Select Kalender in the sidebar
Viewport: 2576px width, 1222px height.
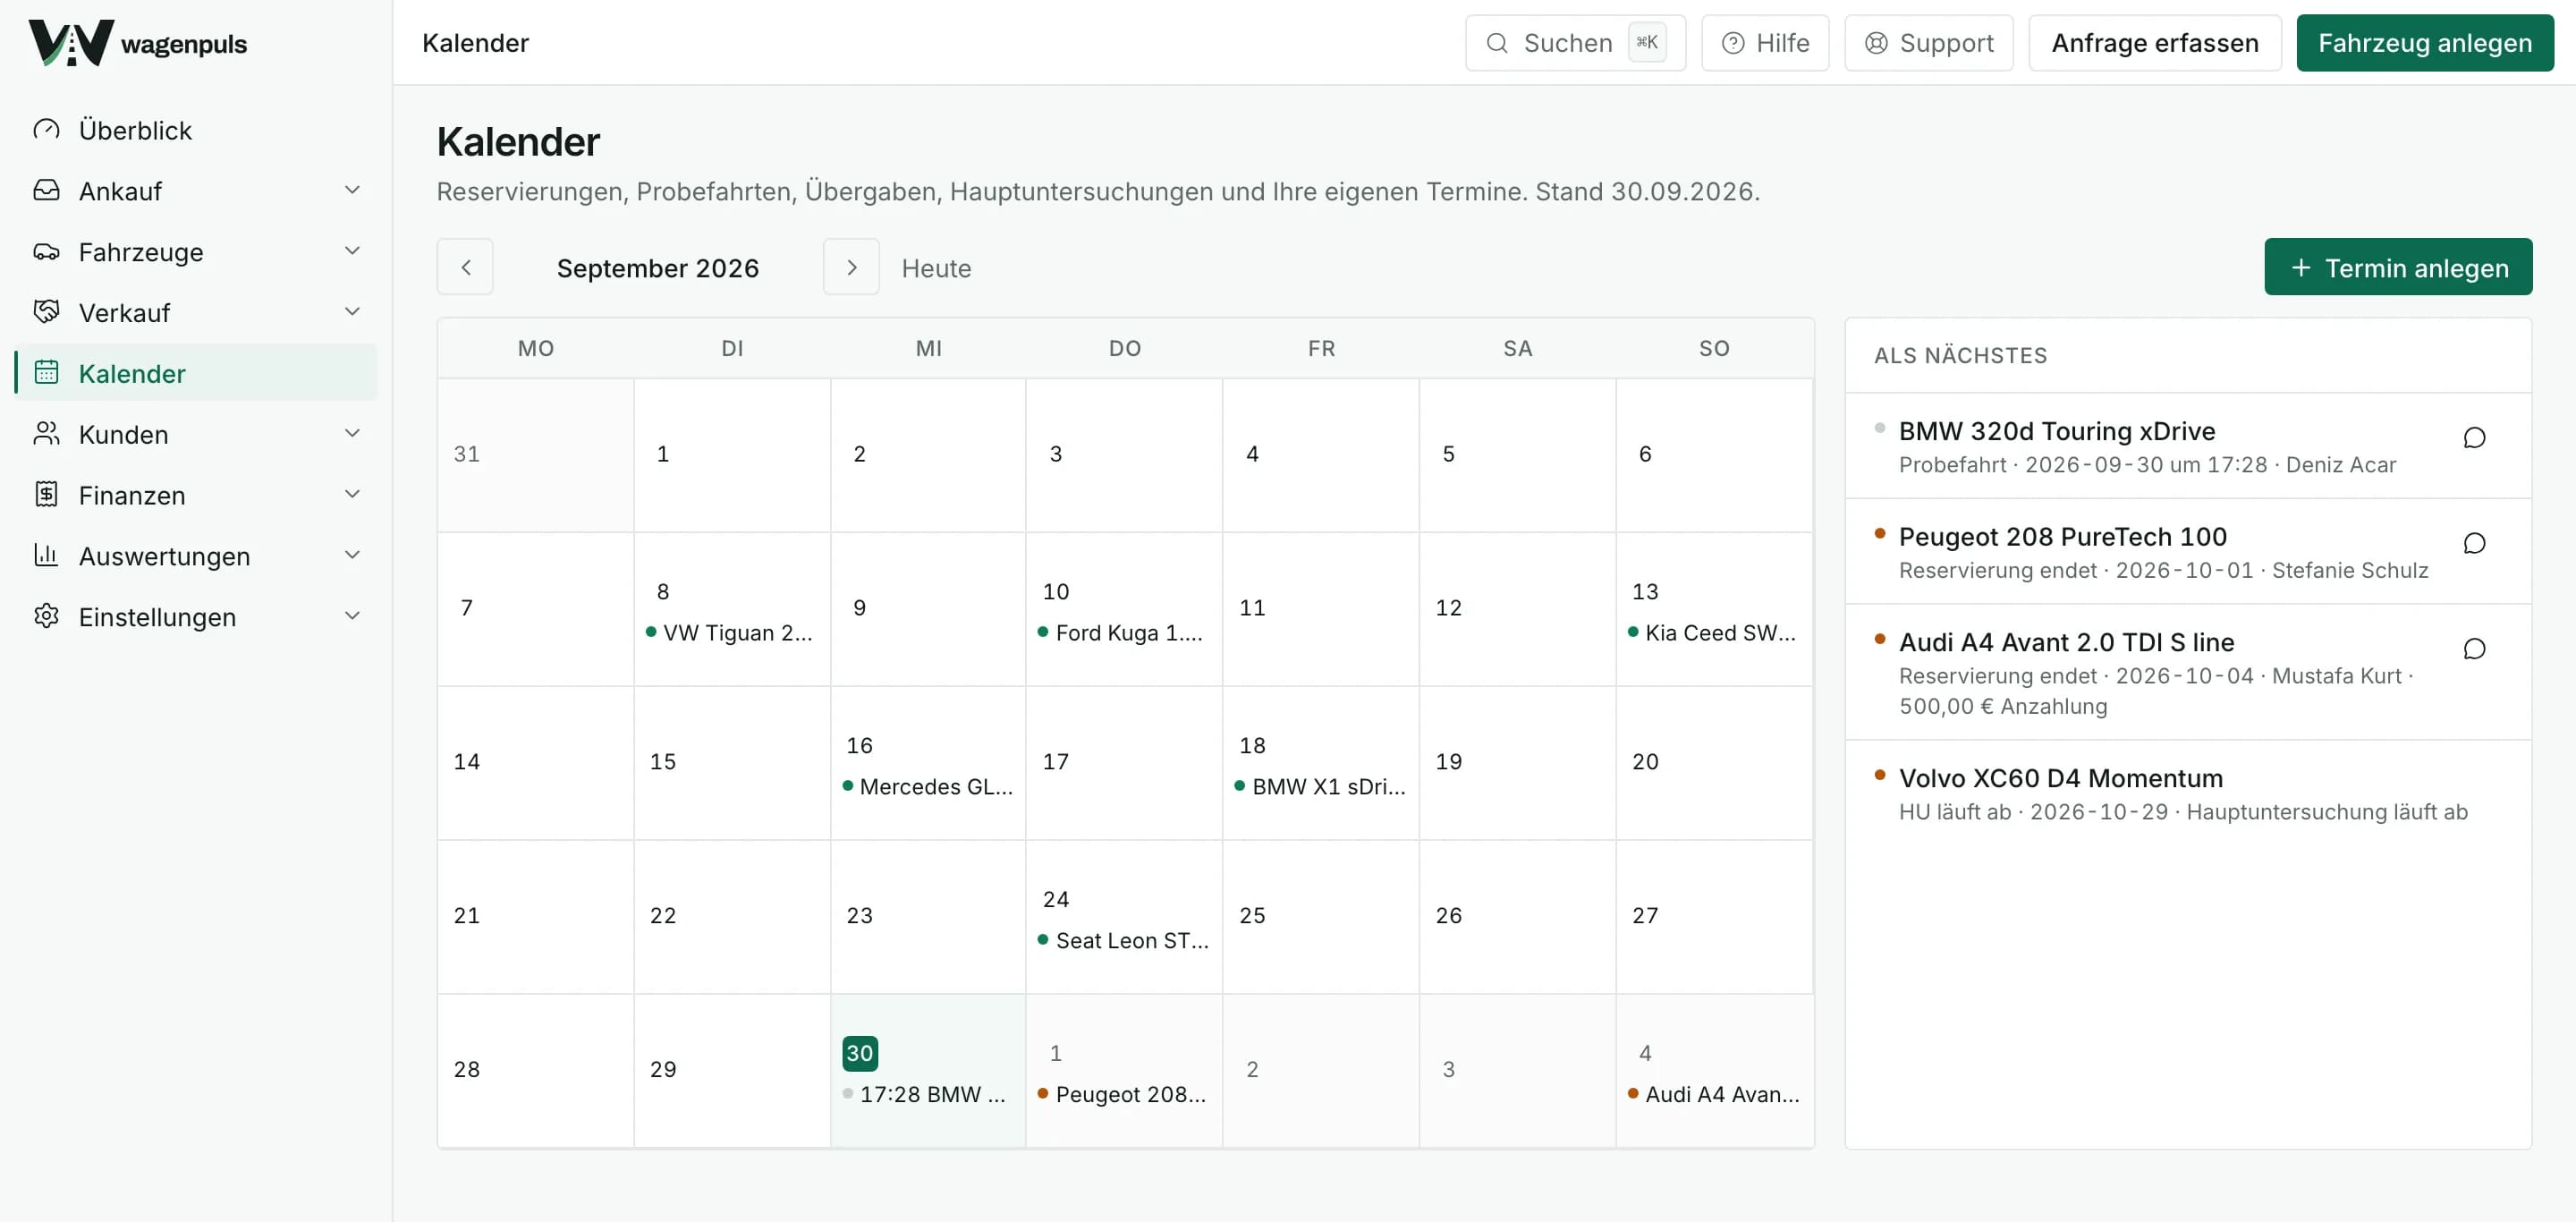click(x=196, y=373)
